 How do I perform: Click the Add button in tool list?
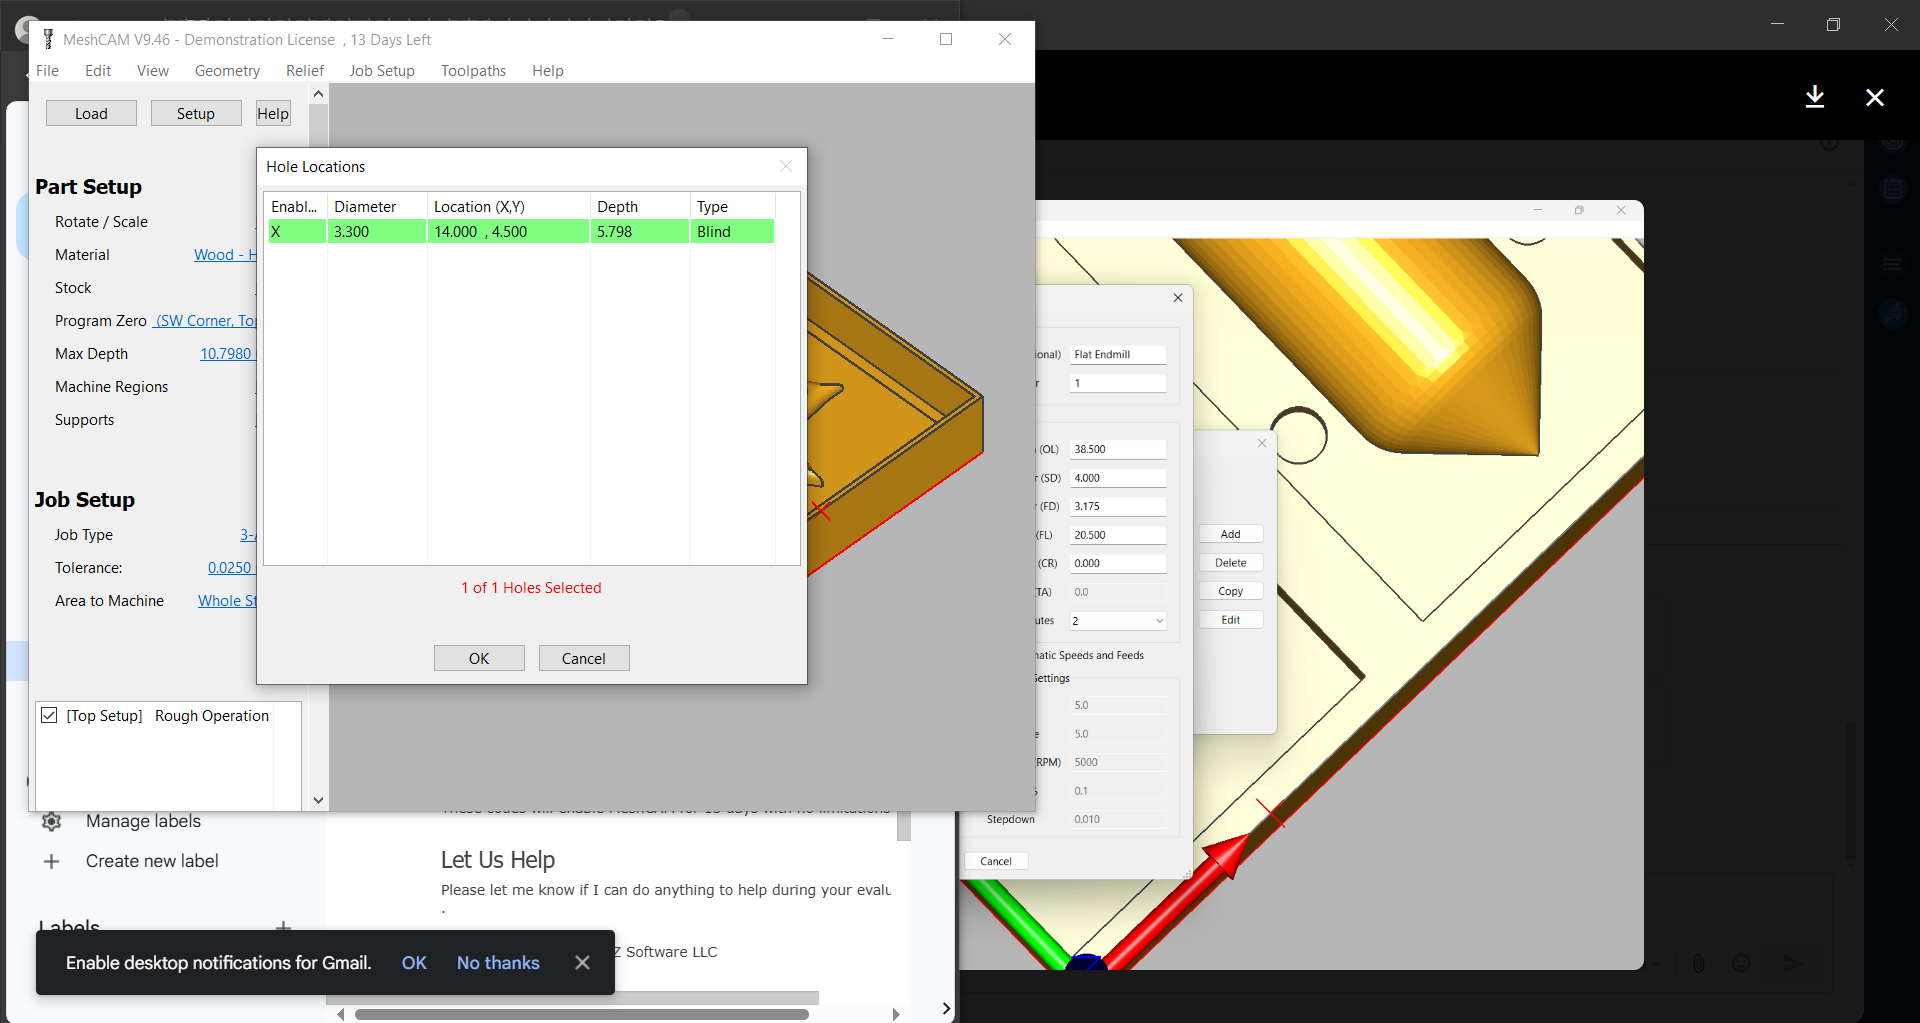(1231, 534)
